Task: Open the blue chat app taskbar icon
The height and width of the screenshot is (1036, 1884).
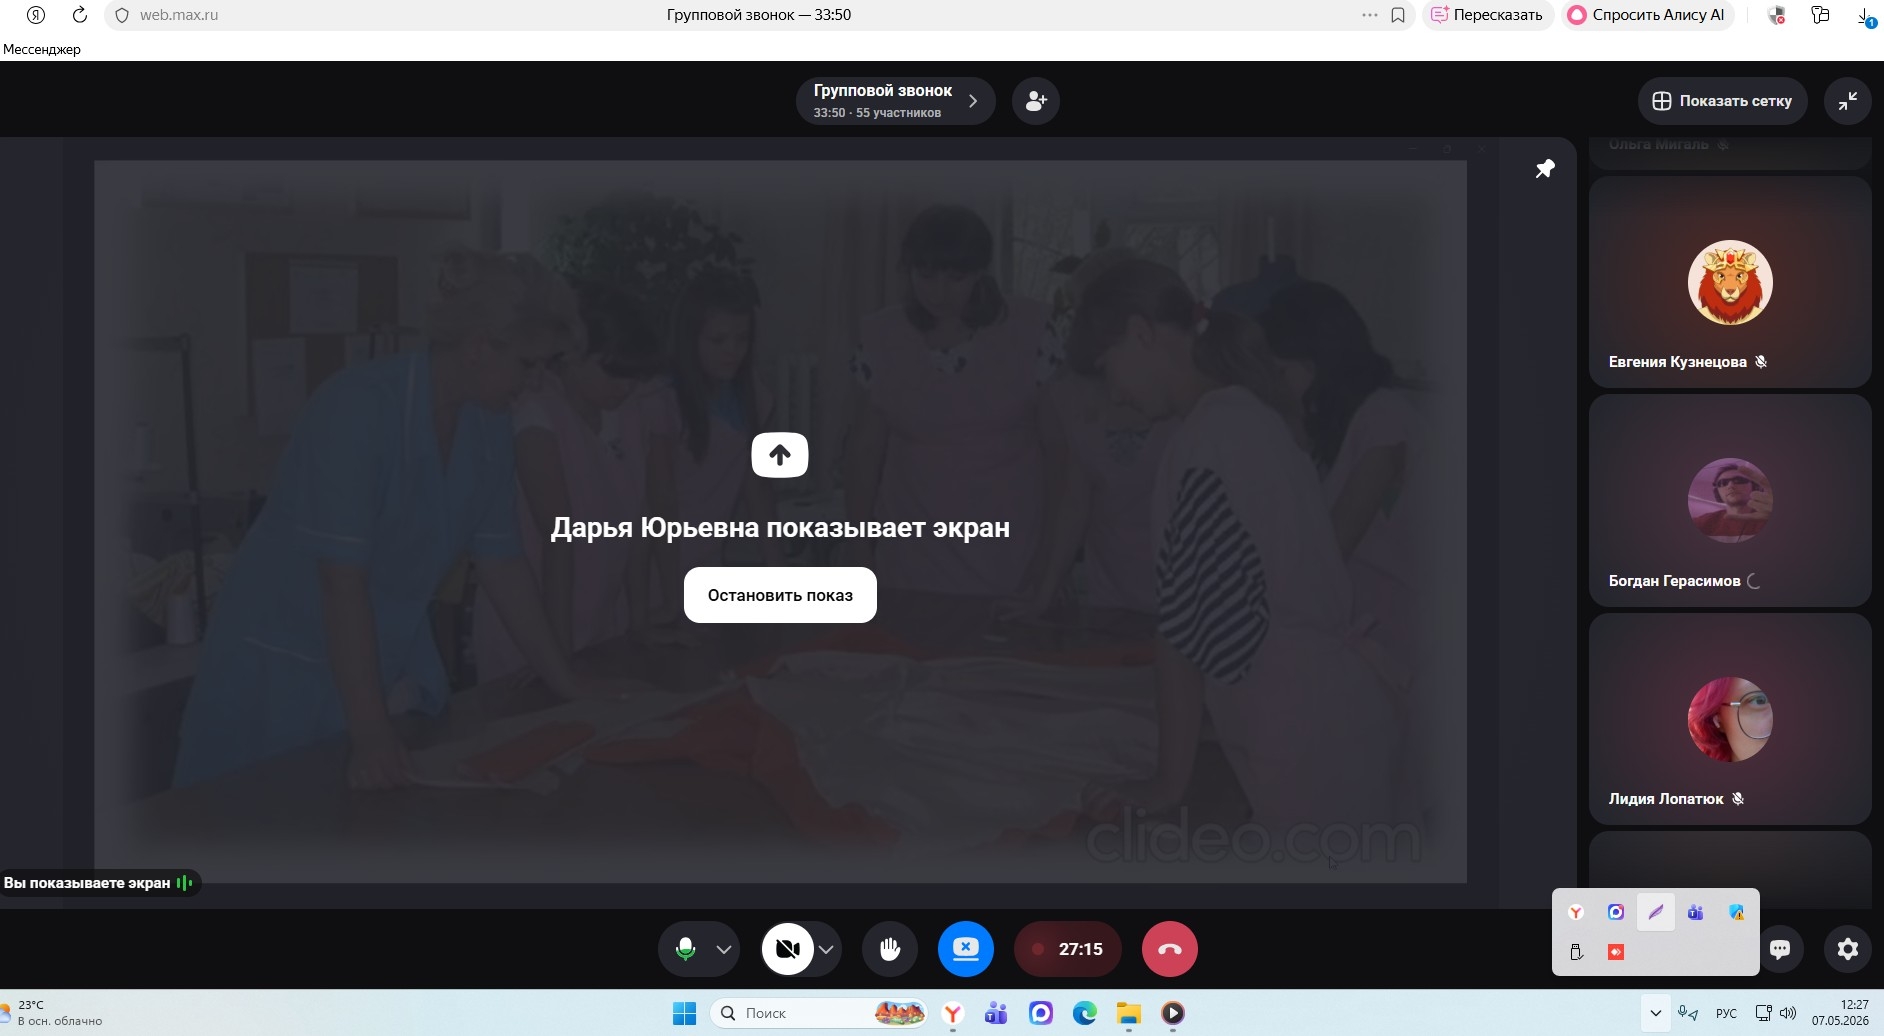Action: pos(1041,1013)
